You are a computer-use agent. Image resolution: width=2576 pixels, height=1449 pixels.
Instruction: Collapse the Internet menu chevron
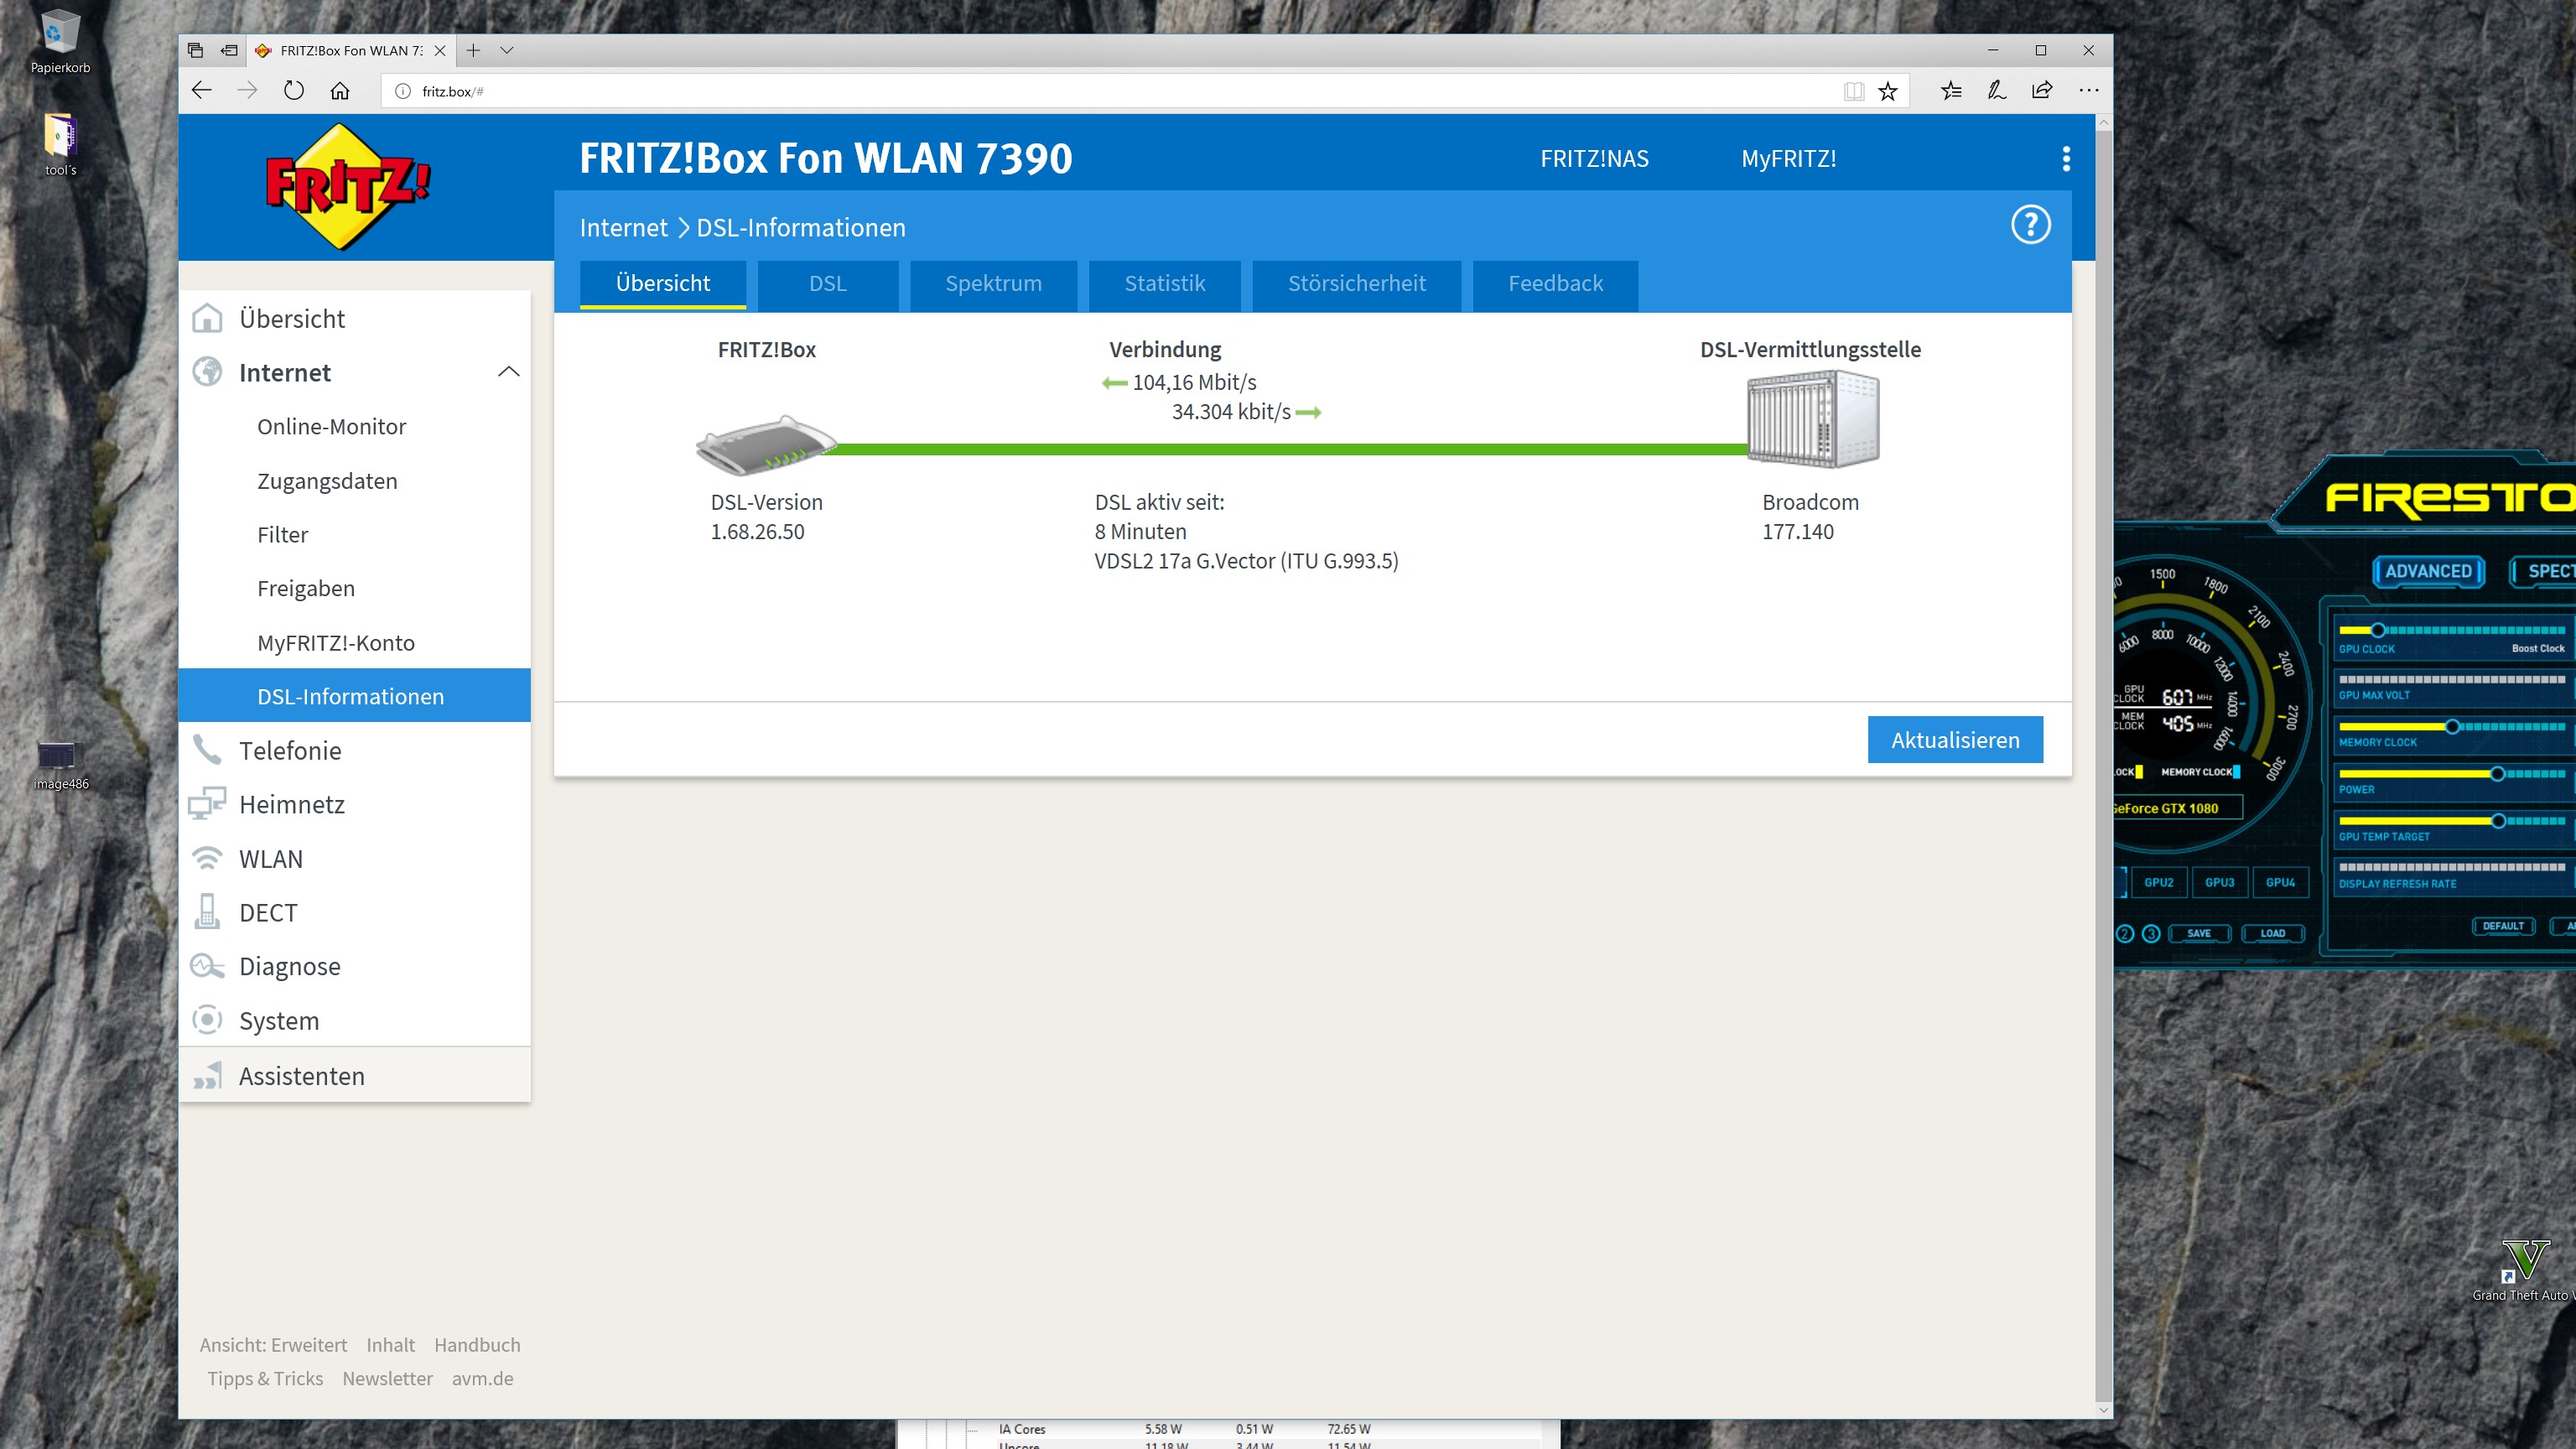click(508, 372)
